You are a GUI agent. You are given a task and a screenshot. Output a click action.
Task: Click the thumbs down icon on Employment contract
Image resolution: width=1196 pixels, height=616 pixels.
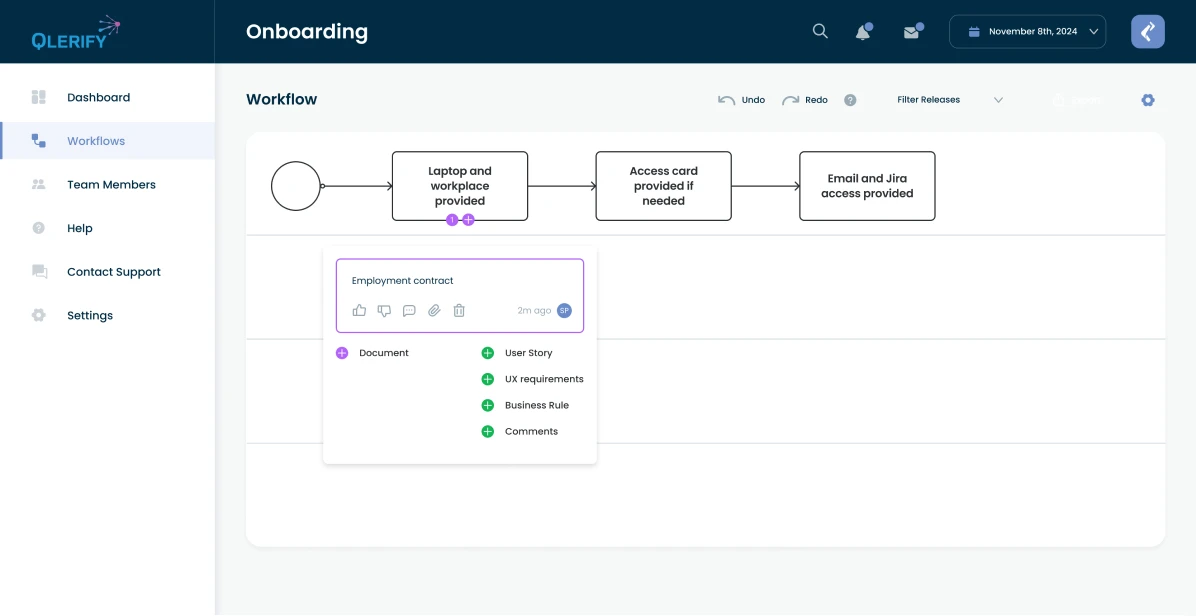click(x=384, y=311)
